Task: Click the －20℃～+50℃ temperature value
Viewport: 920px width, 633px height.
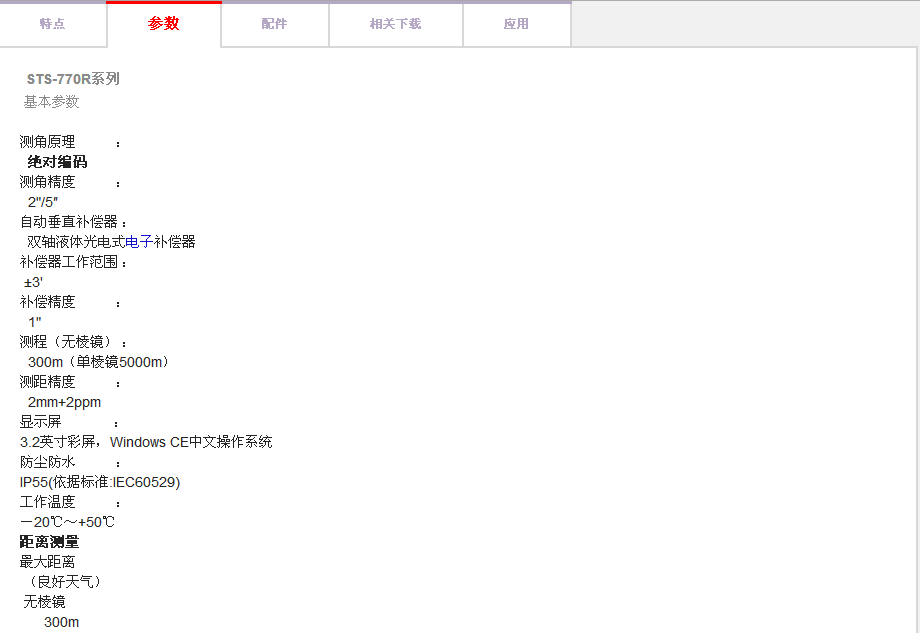Action: pyautogui.click(x=67, y=522)
